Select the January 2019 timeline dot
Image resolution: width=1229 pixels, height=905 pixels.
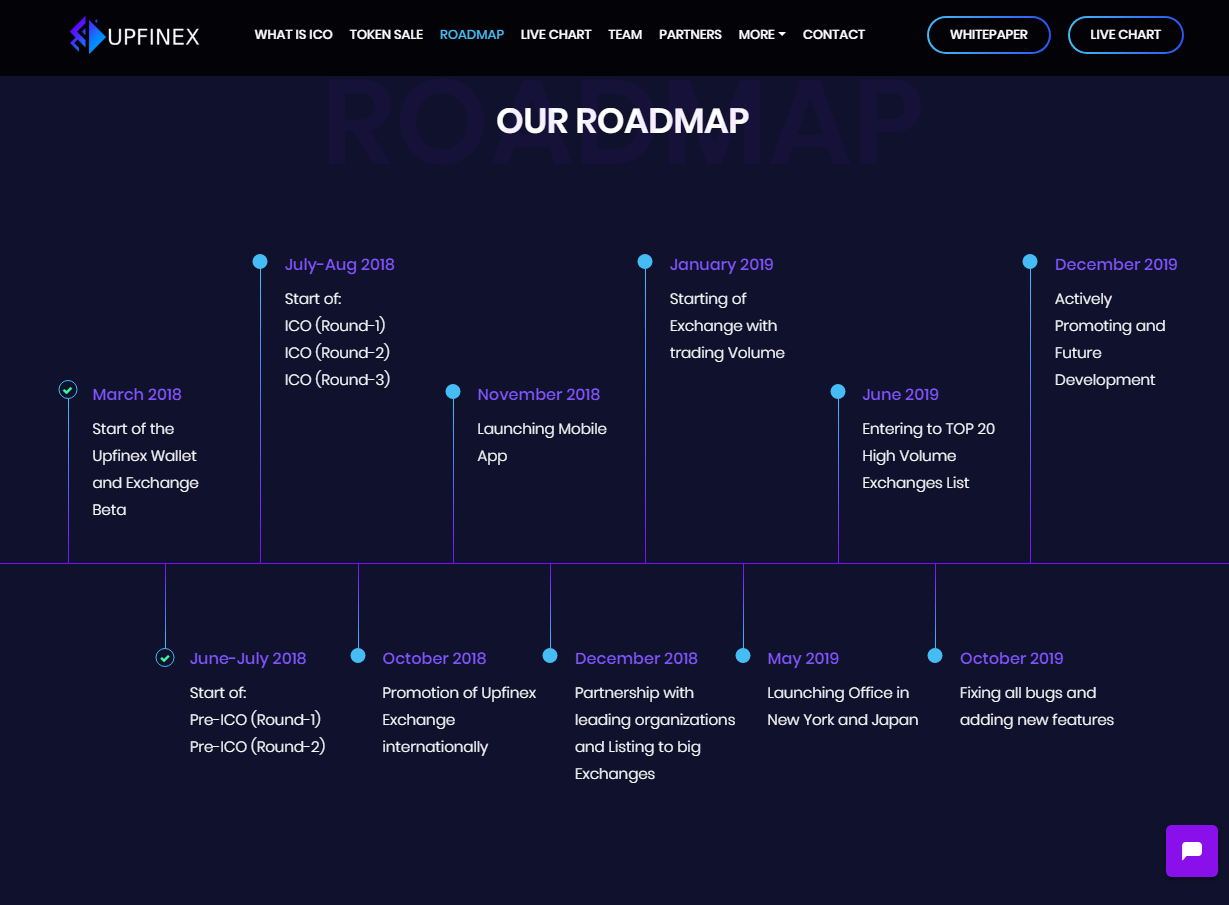645,261
